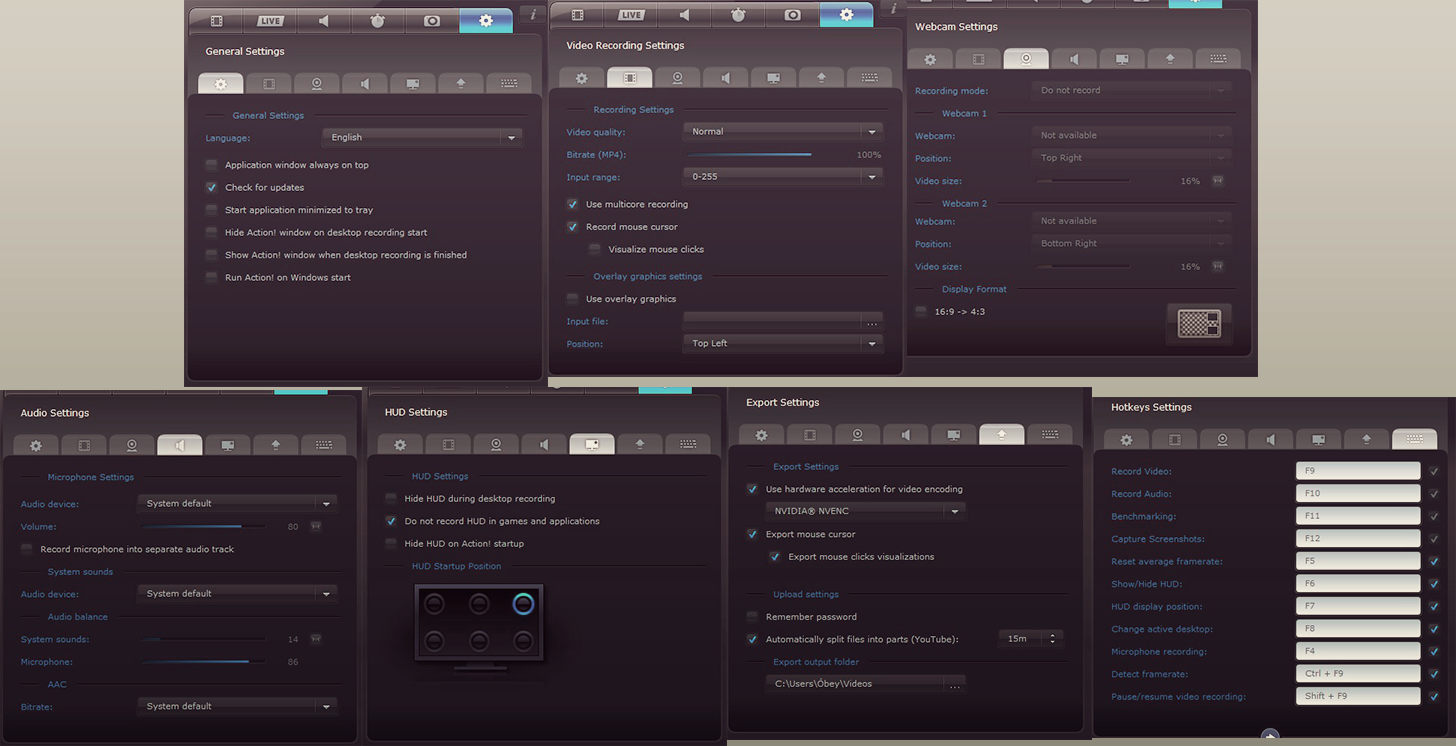Viewport: 1456px width, 746px height.
Task: Open audio recording speaker tab atop General Settings window
Action: (324, 20)
